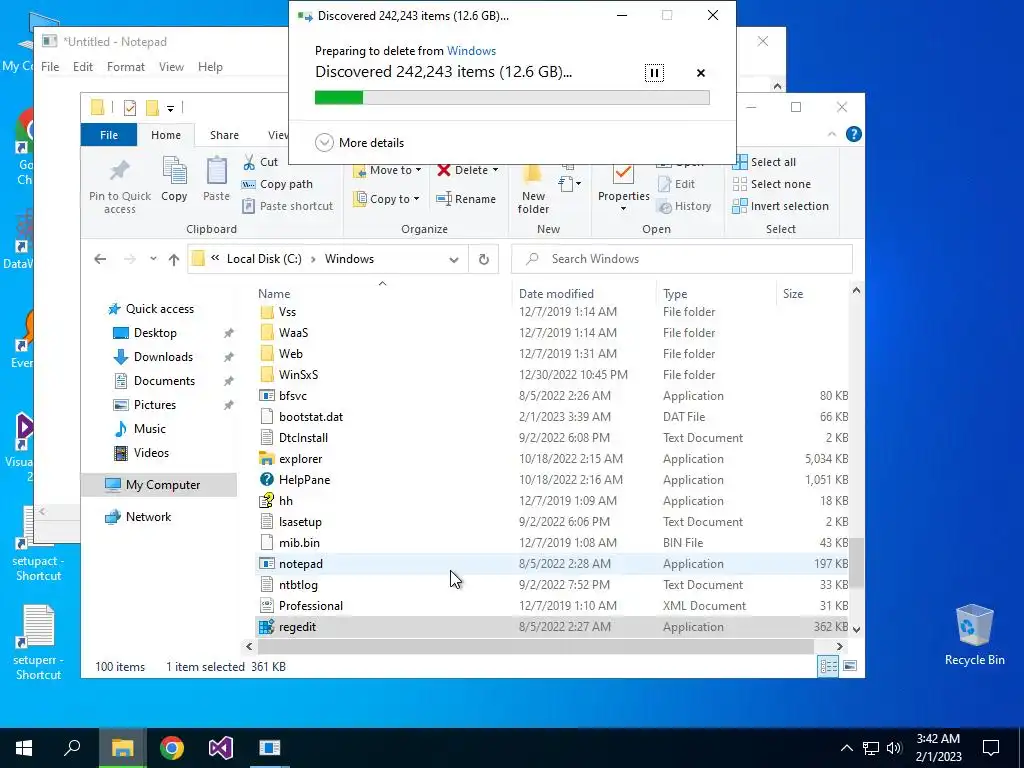
Task: Delete using the red X ribbon button
Action: pyautogui.click(x=444, y=170)
